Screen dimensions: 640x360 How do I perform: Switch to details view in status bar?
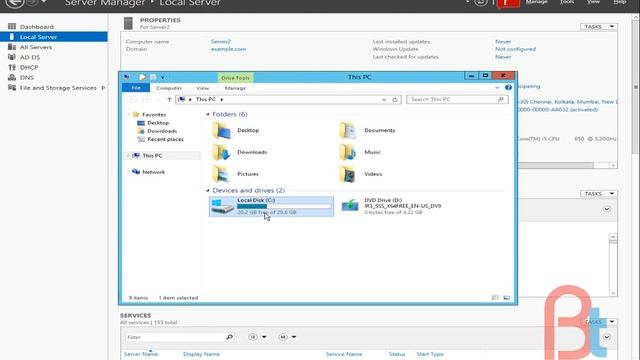pyautogui.click(x=495, y=298)
